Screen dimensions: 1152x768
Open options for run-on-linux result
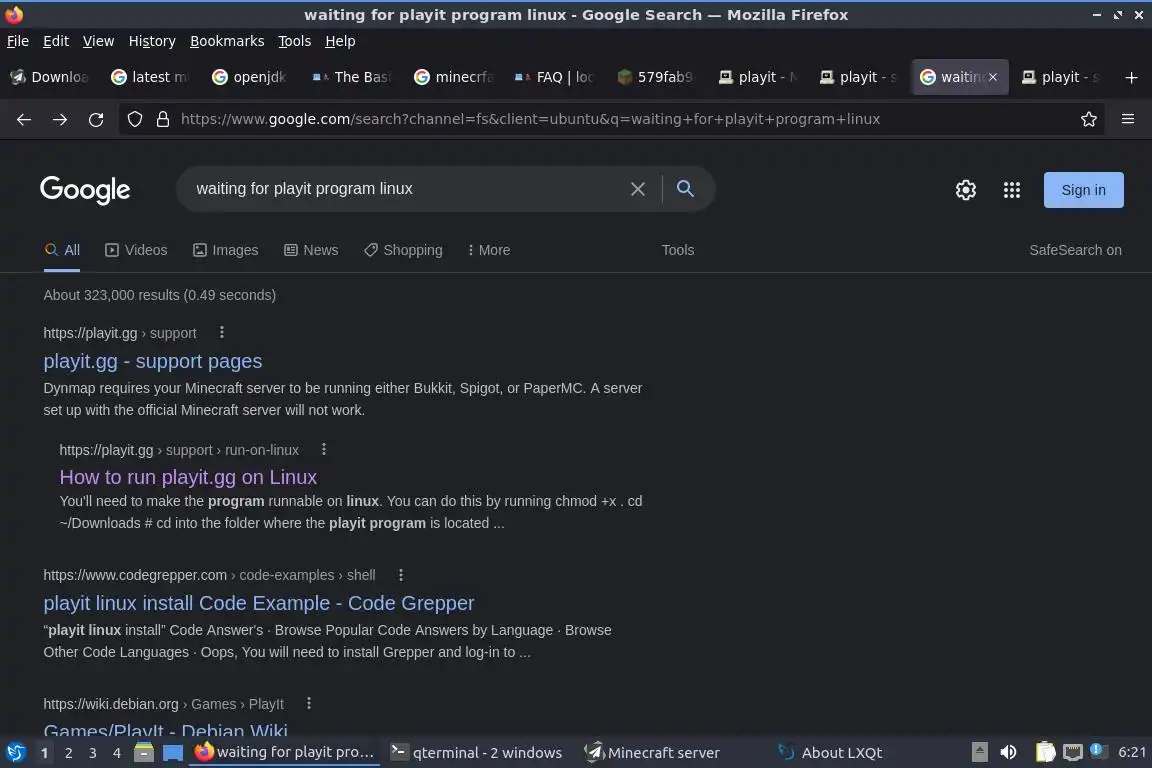pos(323,450)
